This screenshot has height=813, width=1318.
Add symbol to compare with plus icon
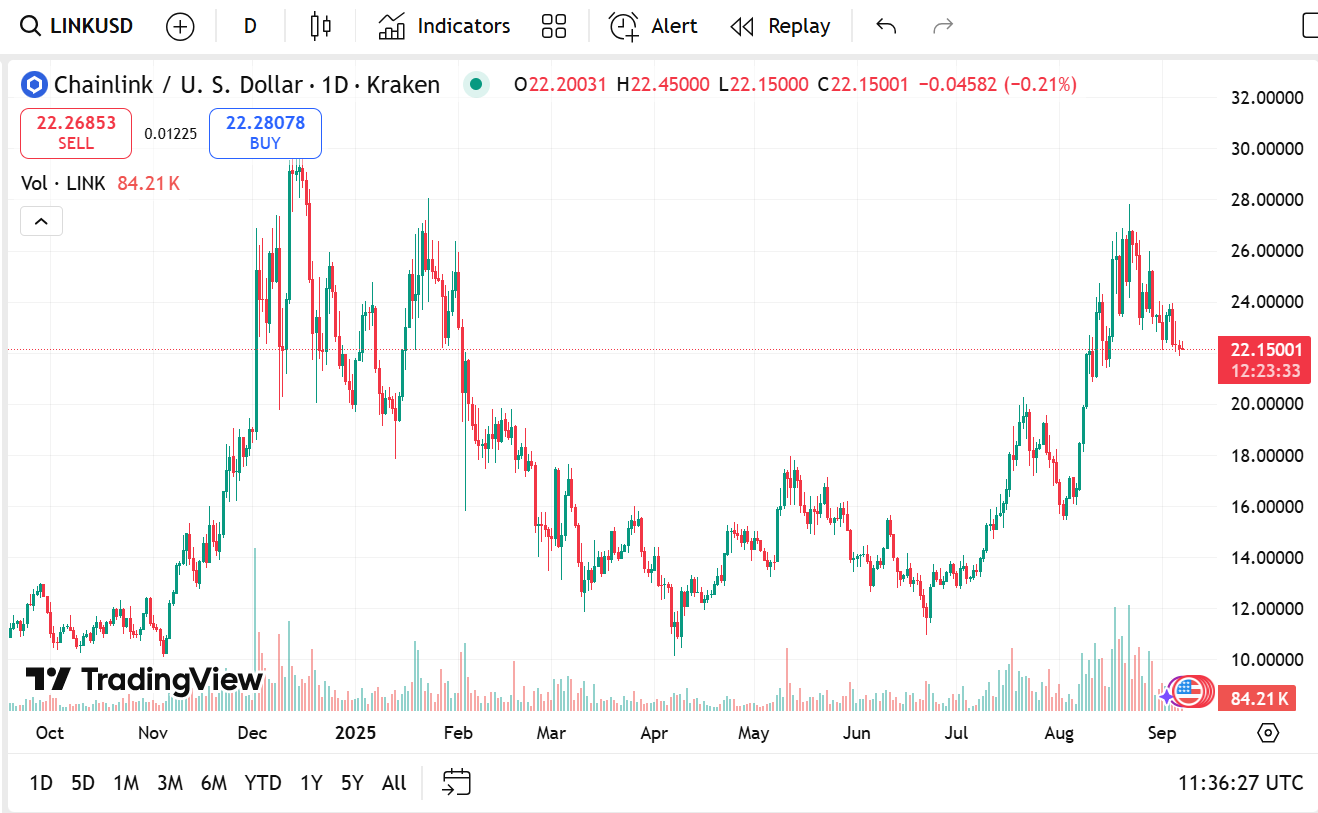(x=180, y=26)
